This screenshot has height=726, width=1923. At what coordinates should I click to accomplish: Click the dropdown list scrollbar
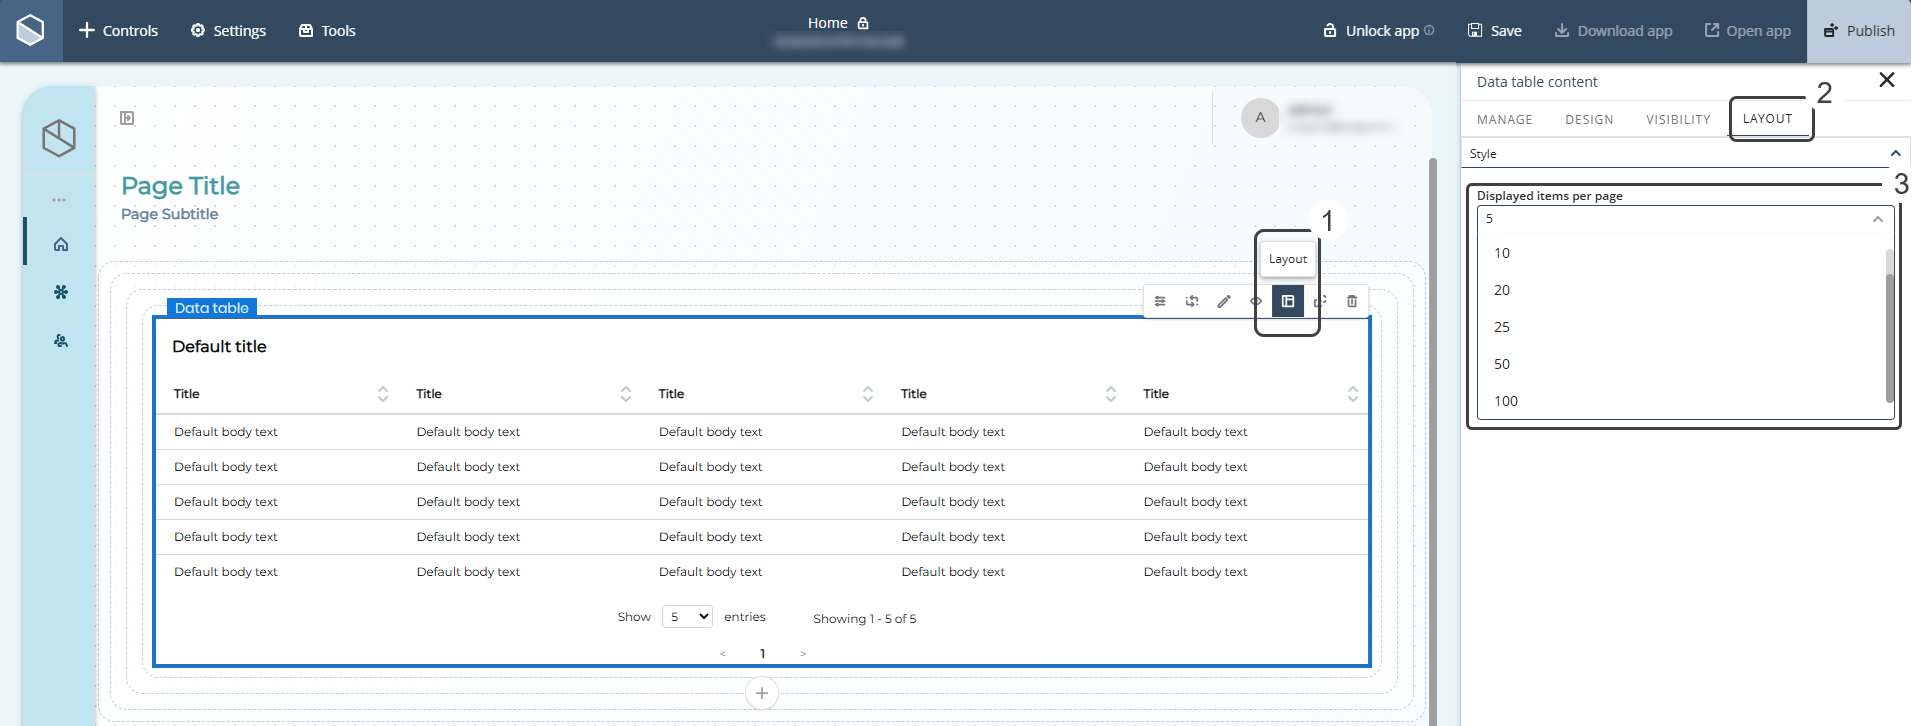click(x=1889, y=330)
